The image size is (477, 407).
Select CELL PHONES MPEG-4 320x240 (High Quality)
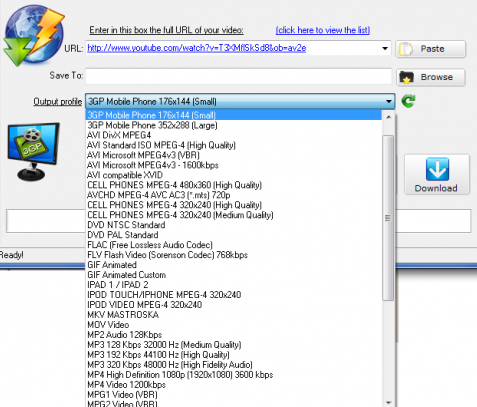(x=234, y=205)
